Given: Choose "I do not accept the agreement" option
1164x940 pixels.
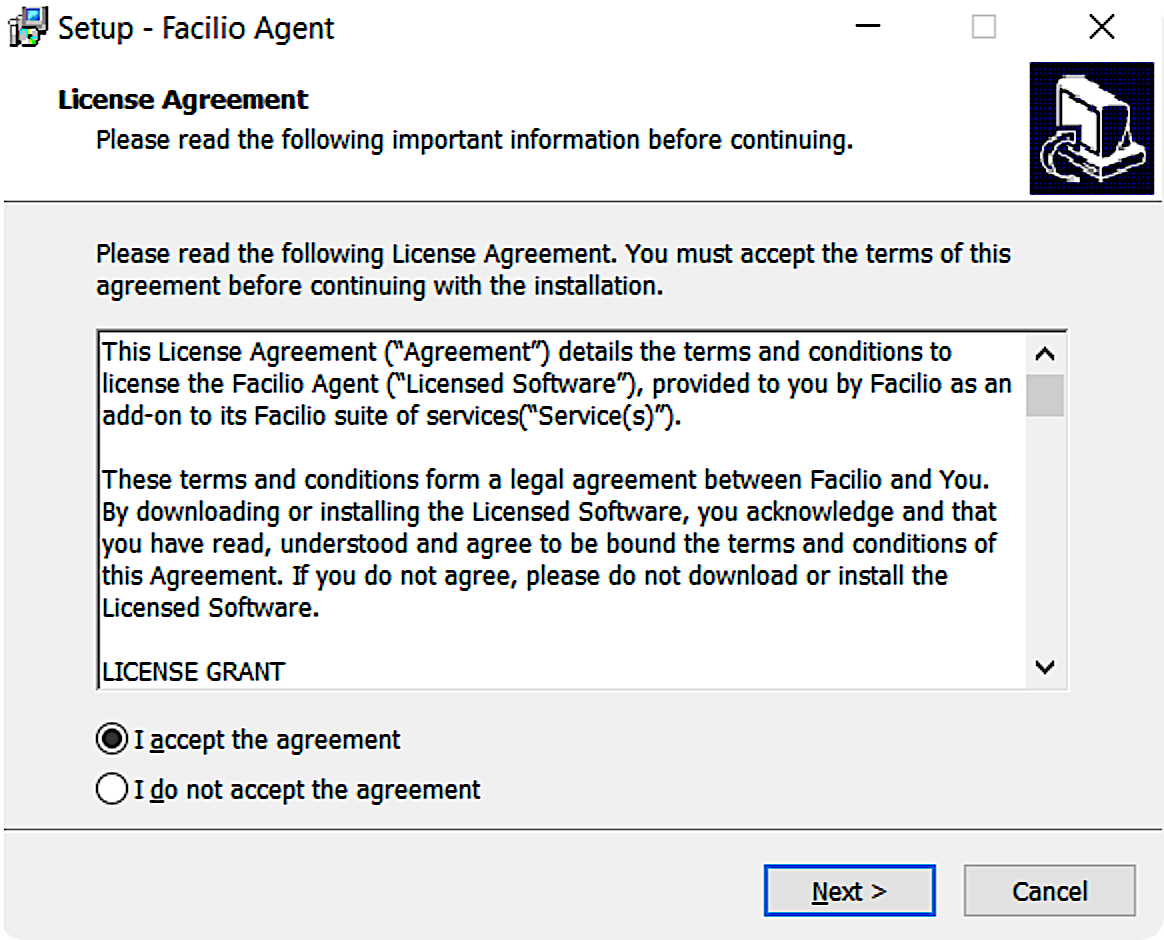Looking at the screenshot, I should 110,790.
